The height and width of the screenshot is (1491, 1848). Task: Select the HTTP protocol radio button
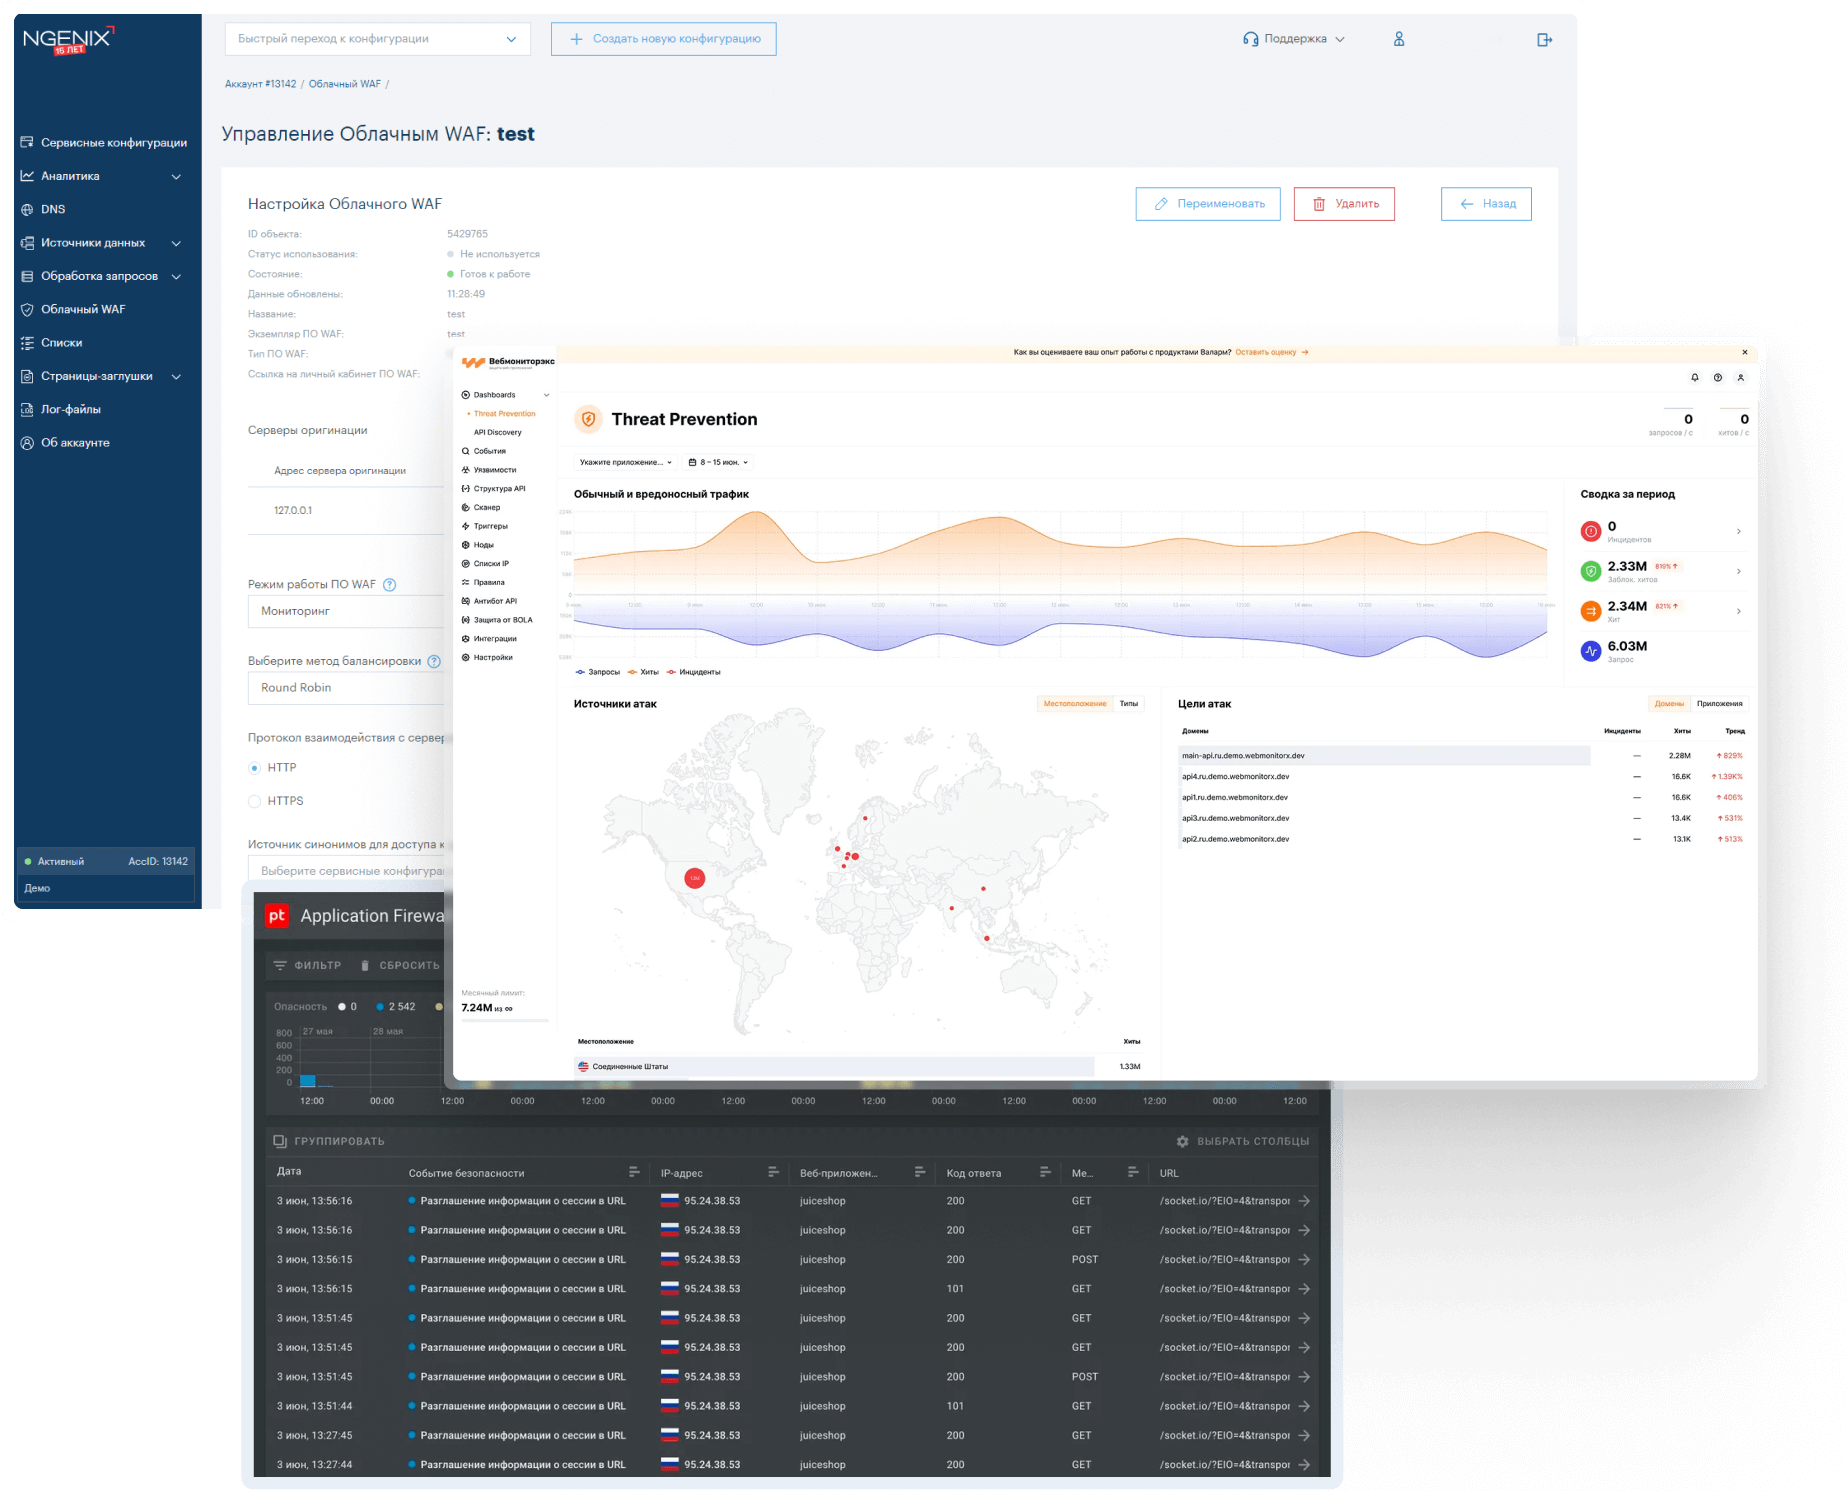[254, 768]
